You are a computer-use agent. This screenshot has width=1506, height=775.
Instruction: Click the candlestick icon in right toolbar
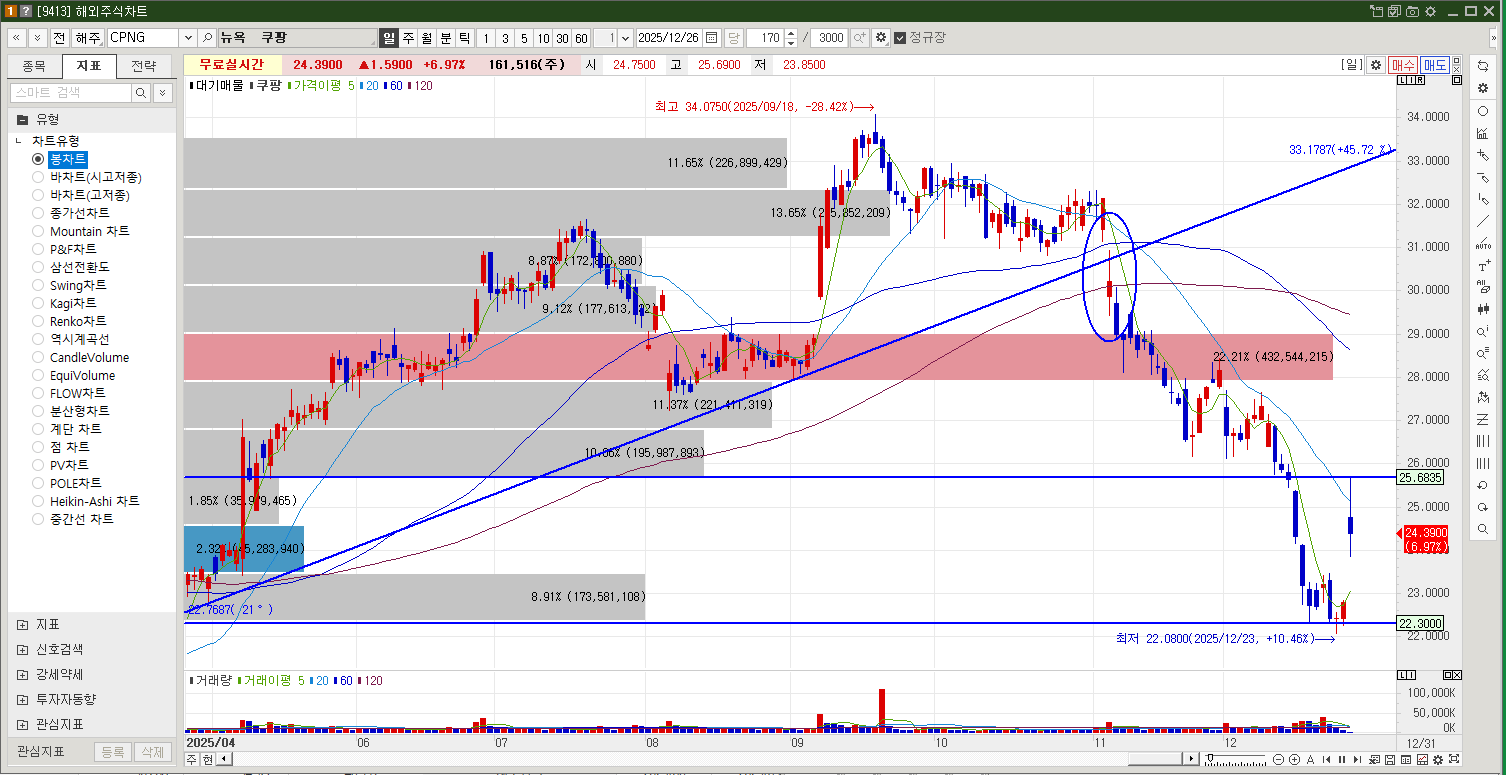1483,308
